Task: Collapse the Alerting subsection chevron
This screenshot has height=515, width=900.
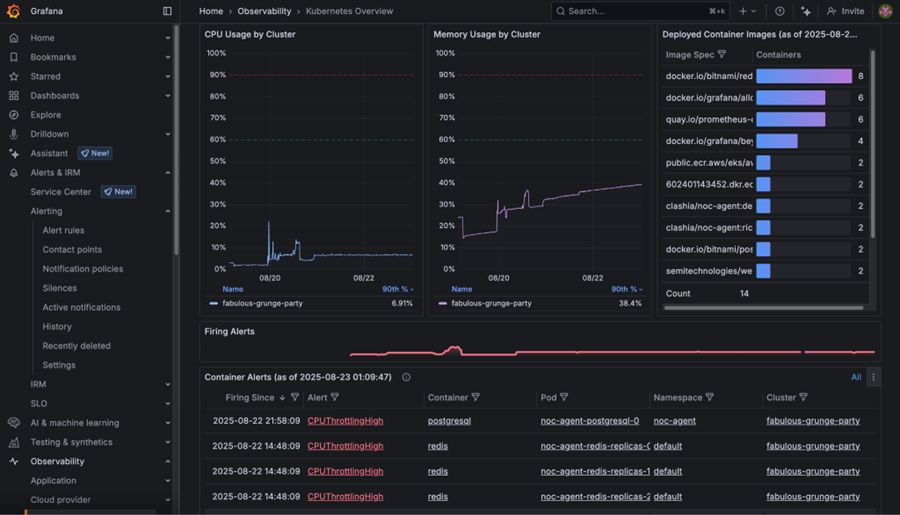Action: tap(168, 211)
